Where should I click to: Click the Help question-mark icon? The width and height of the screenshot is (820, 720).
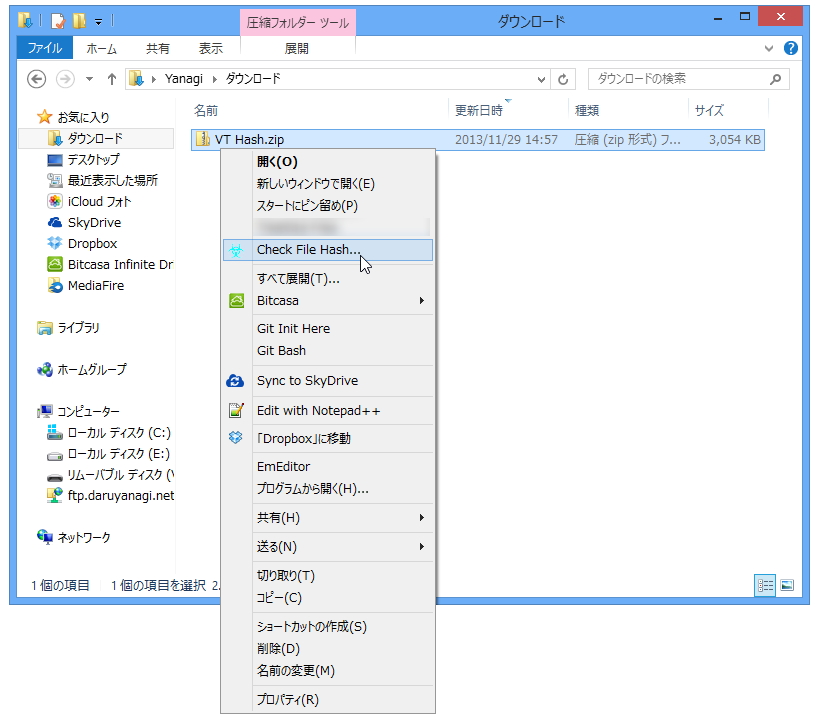(x=793, y=47)
